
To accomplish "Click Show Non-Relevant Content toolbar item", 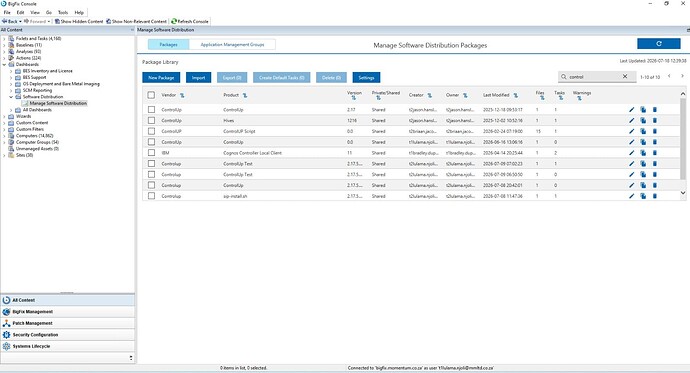I will (x=136, y=21).
